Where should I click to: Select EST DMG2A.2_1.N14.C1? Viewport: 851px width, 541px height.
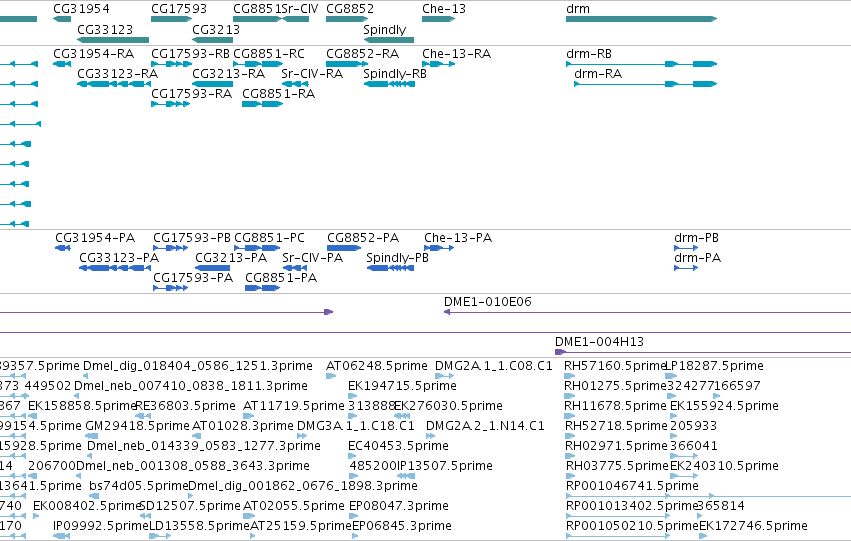(x=430, y=436)
